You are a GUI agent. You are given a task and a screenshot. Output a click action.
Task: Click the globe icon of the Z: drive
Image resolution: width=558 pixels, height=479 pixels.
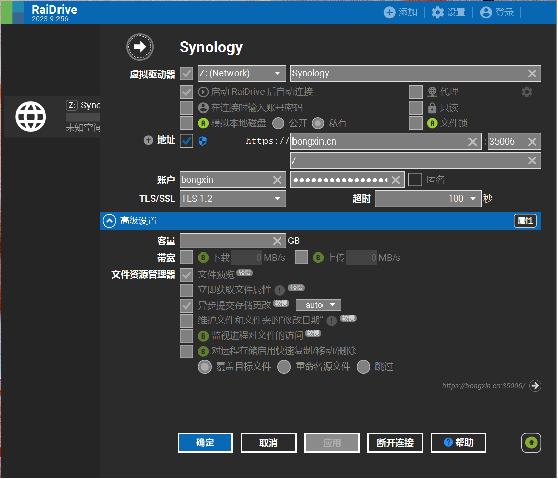[x=31, y=117]
